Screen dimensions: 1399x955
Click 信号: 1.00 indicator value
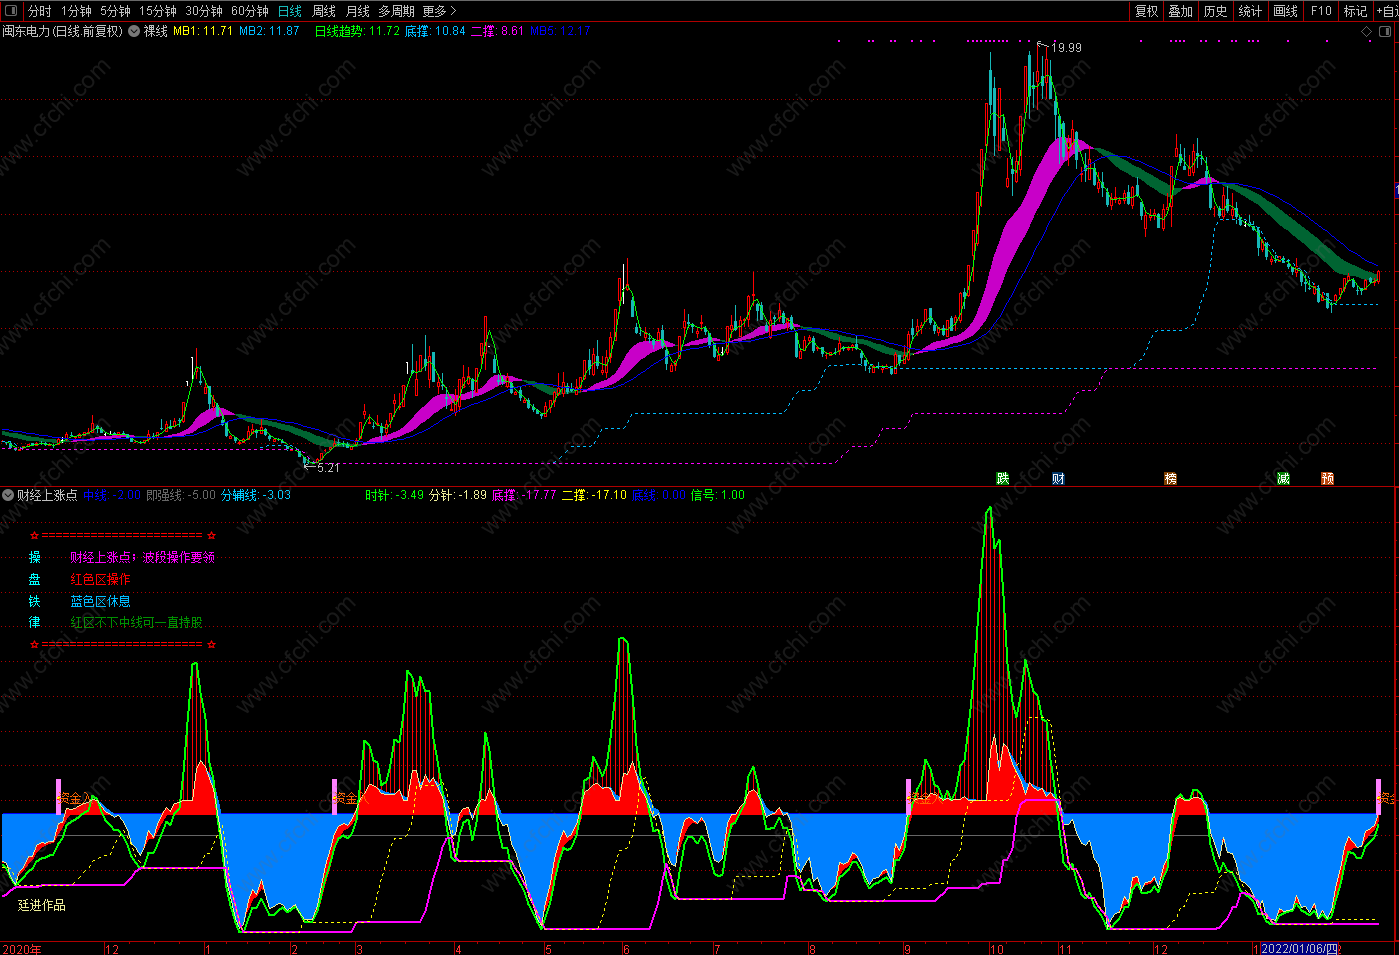coord(718,495)
